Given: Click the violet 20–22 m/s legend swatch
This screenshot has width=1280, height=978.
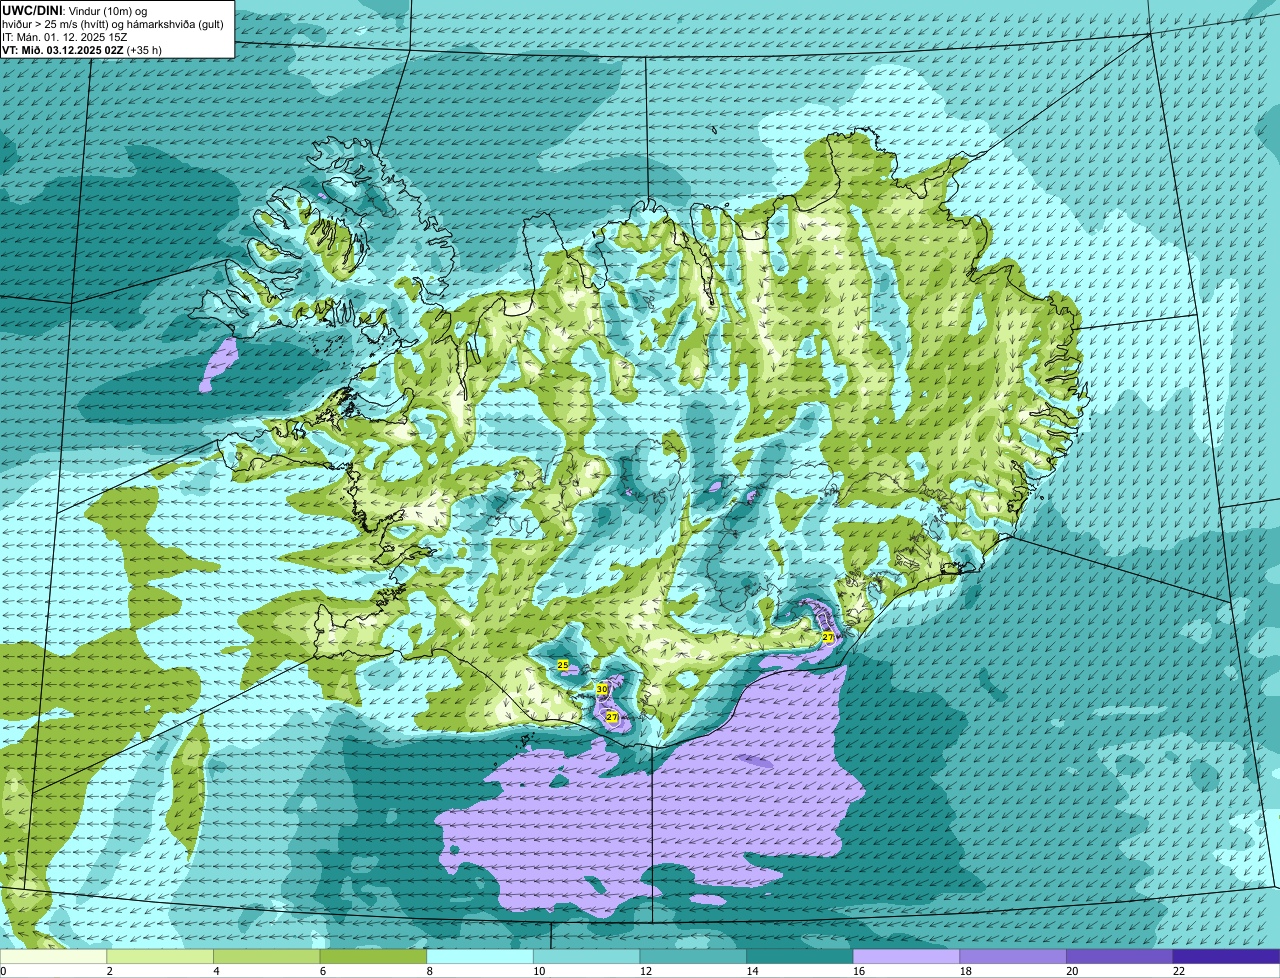Looking at the screenshot, I should [1120, 956].
